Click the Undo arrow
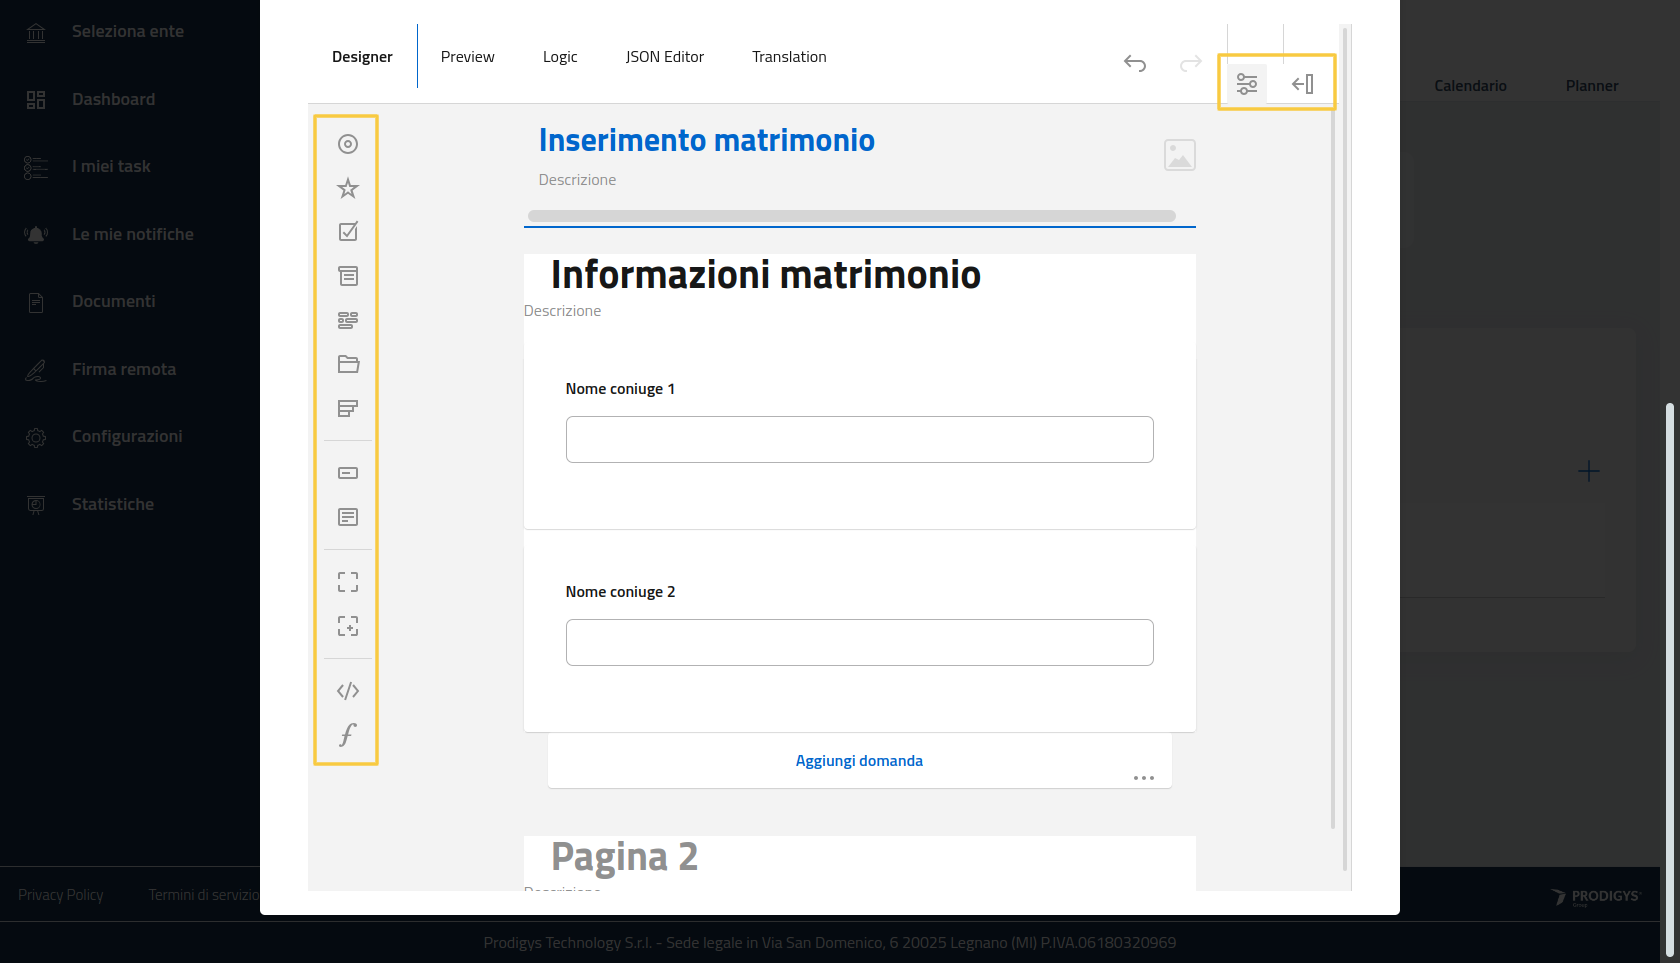1680x963 pixels. (x=1134, y=64)
